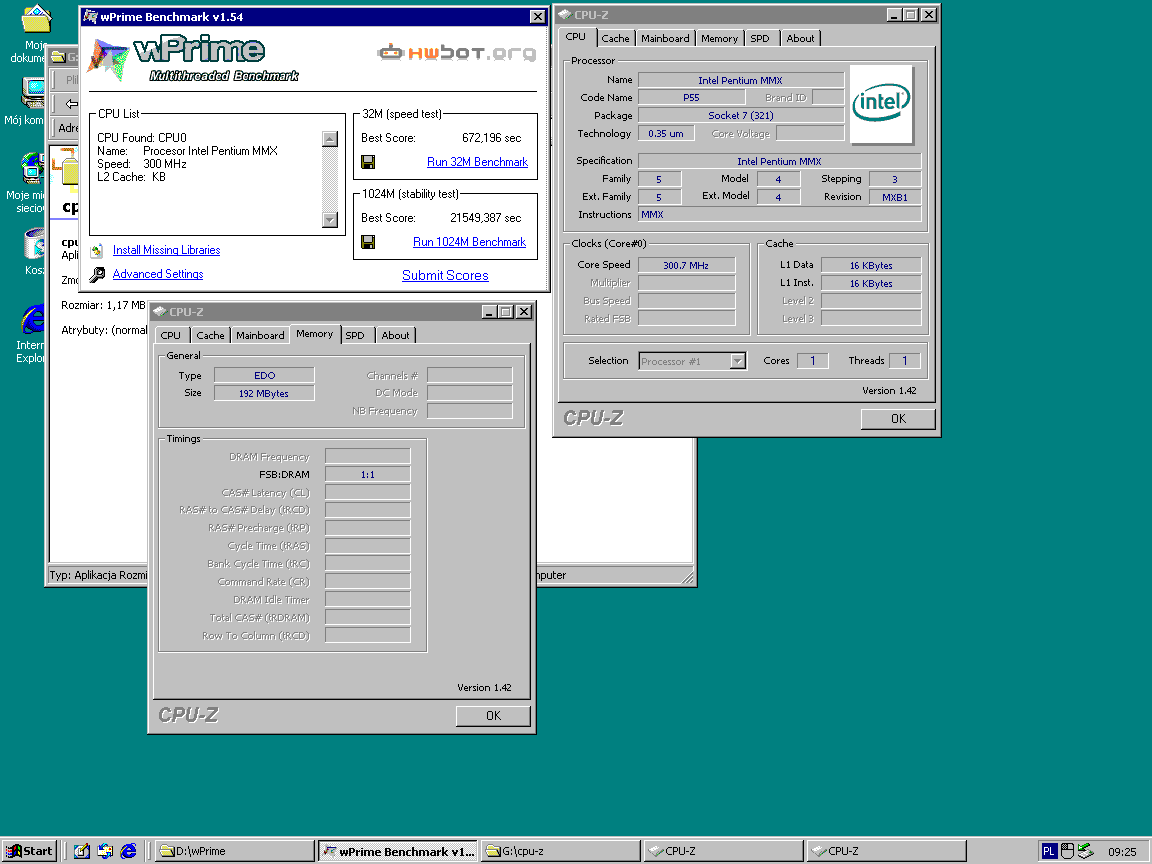
Task: Open the Mój komputer desktop icon
Action: pos(31,93)
